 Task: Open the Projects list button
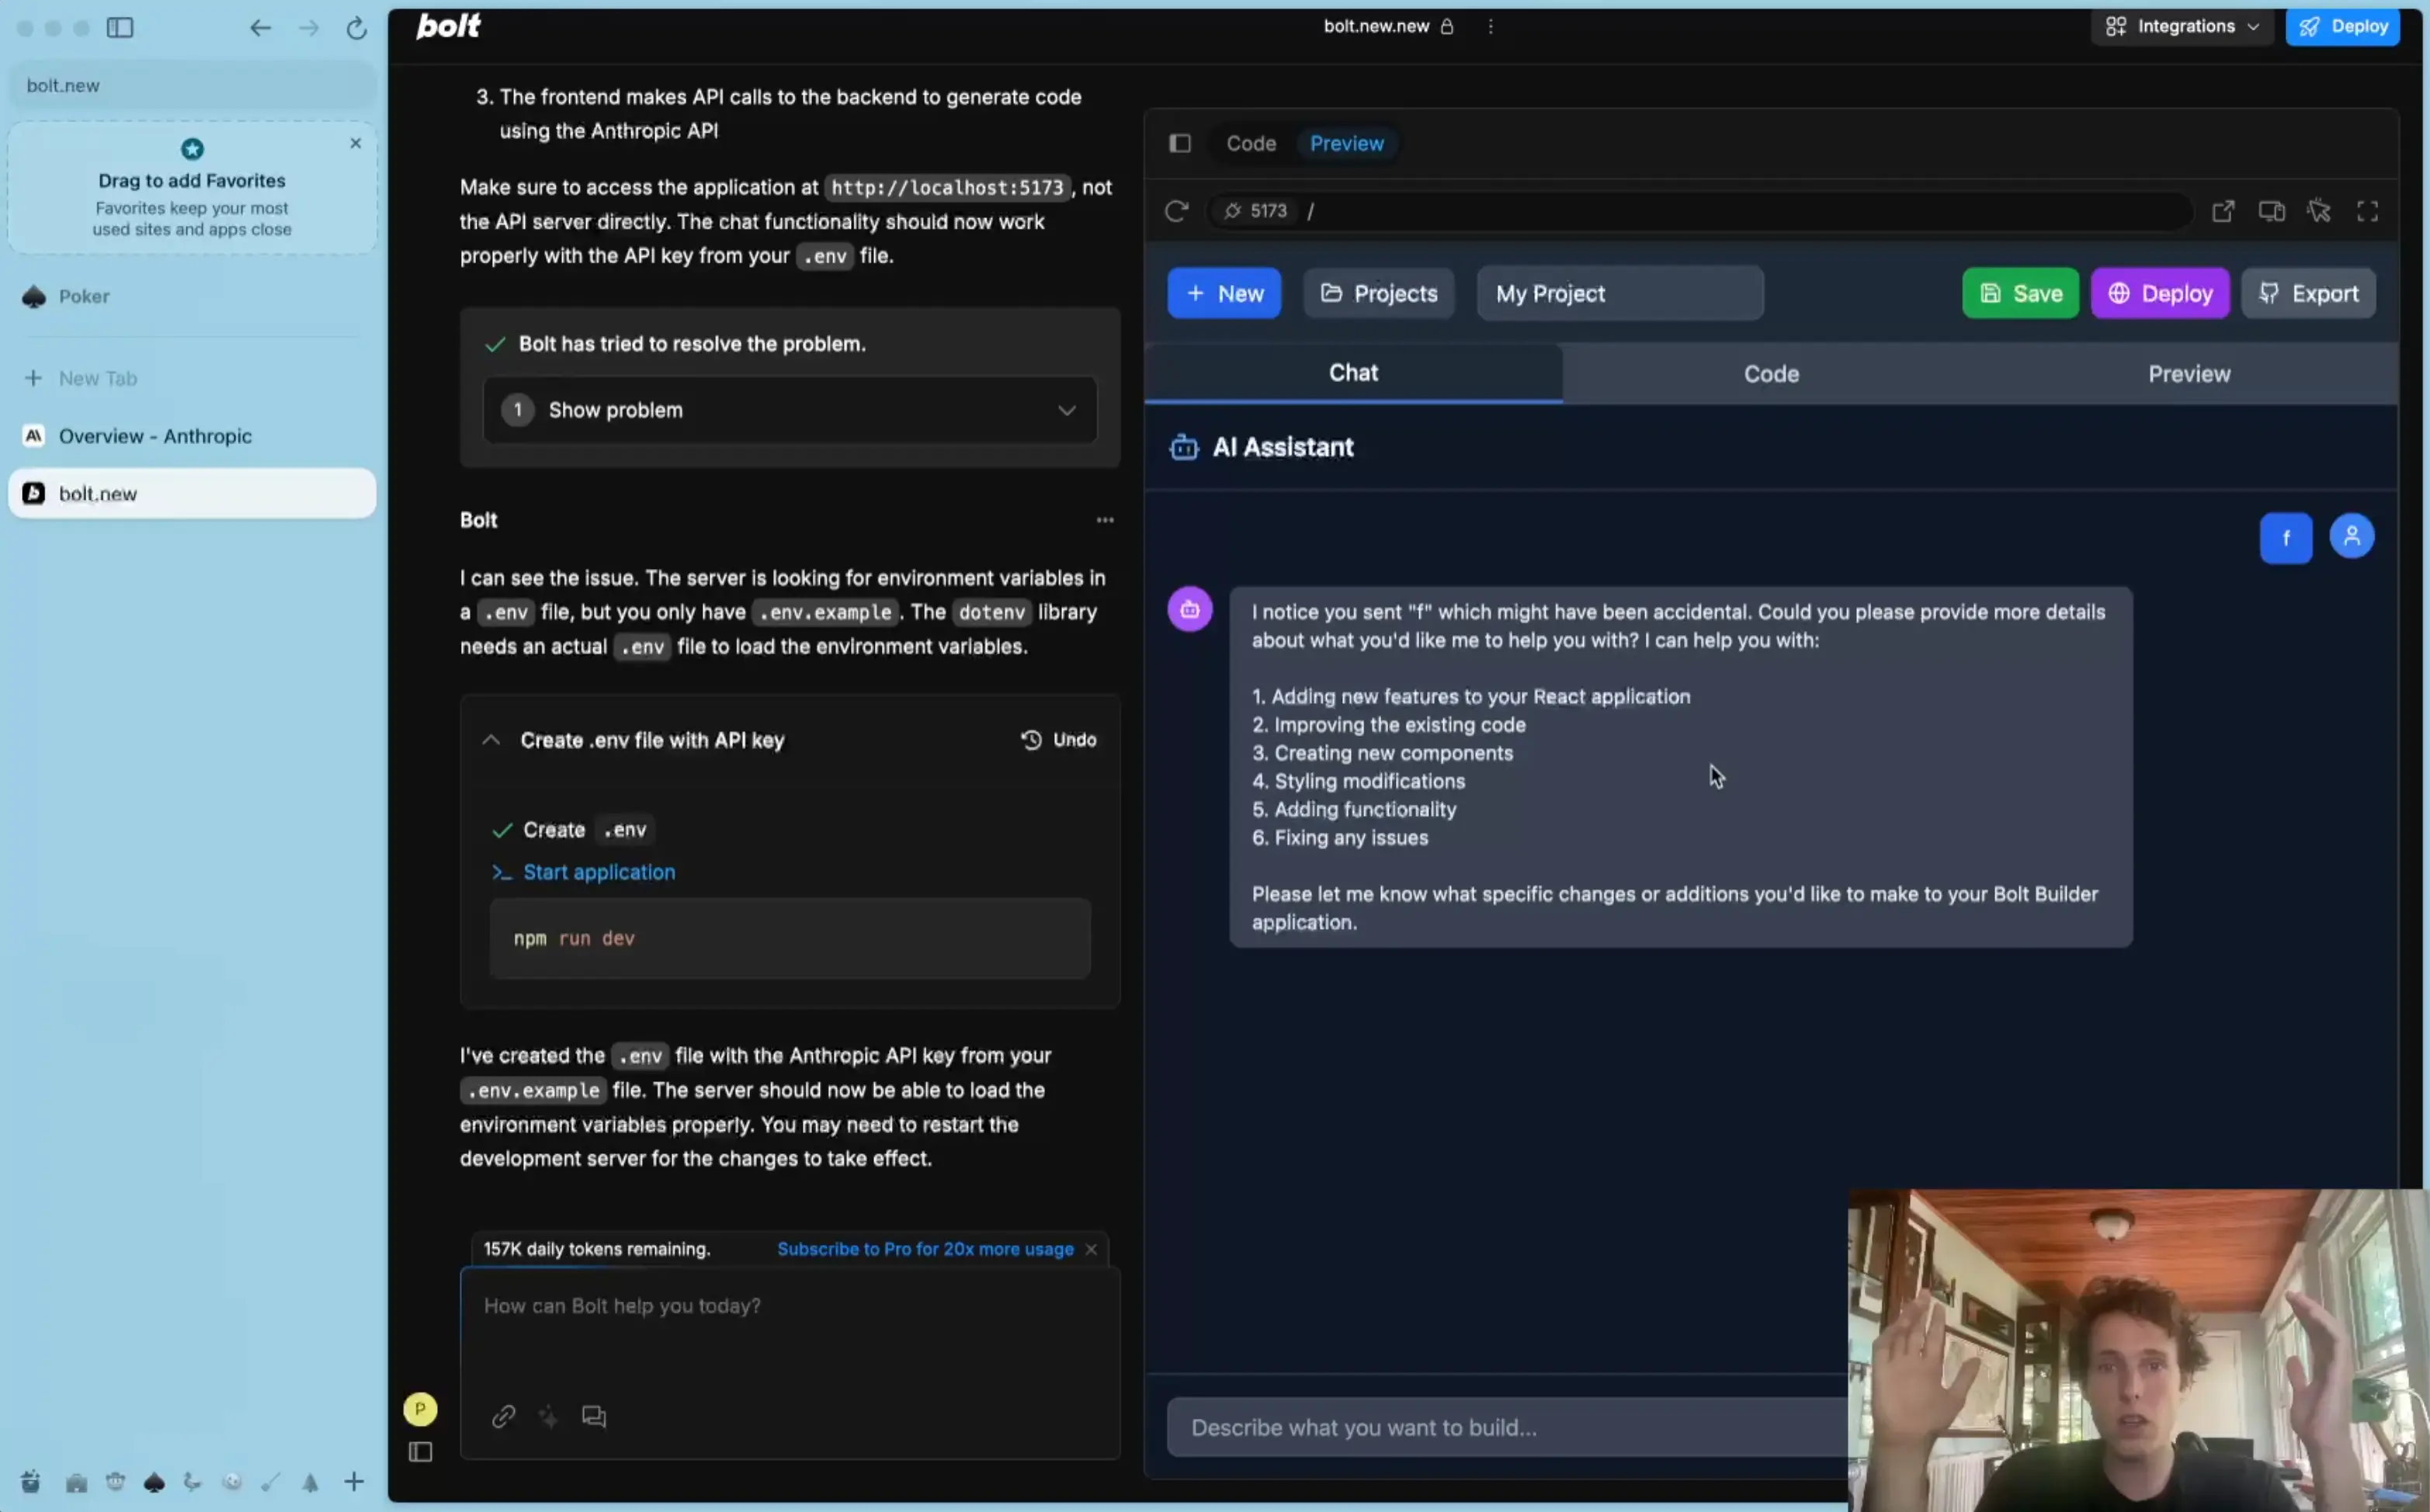coord(1378,294)
